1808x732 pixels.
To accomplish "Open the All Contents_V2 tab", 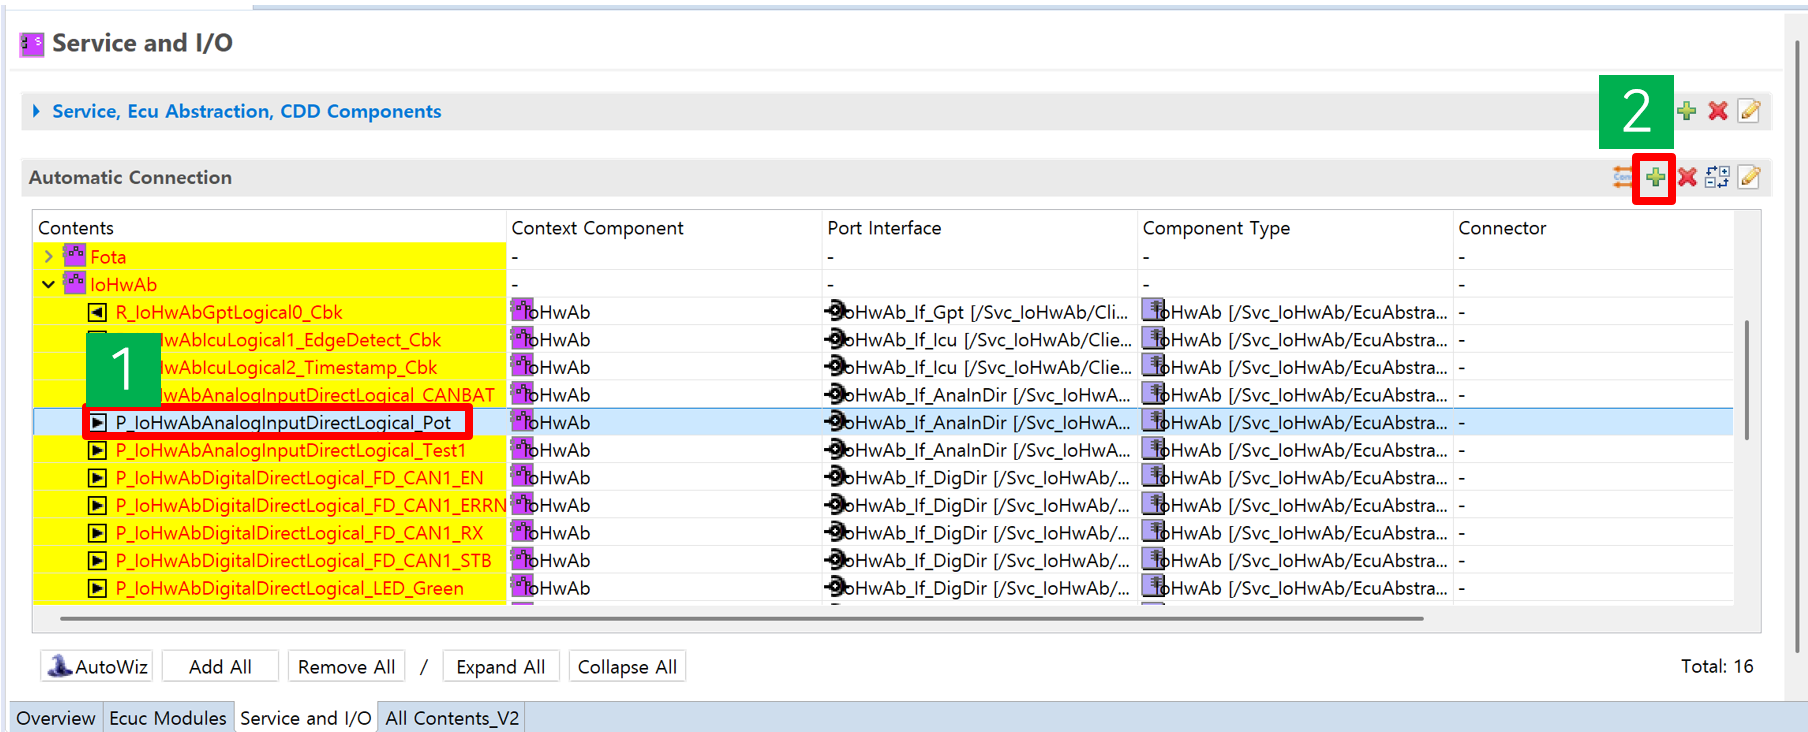I will 452,718.
